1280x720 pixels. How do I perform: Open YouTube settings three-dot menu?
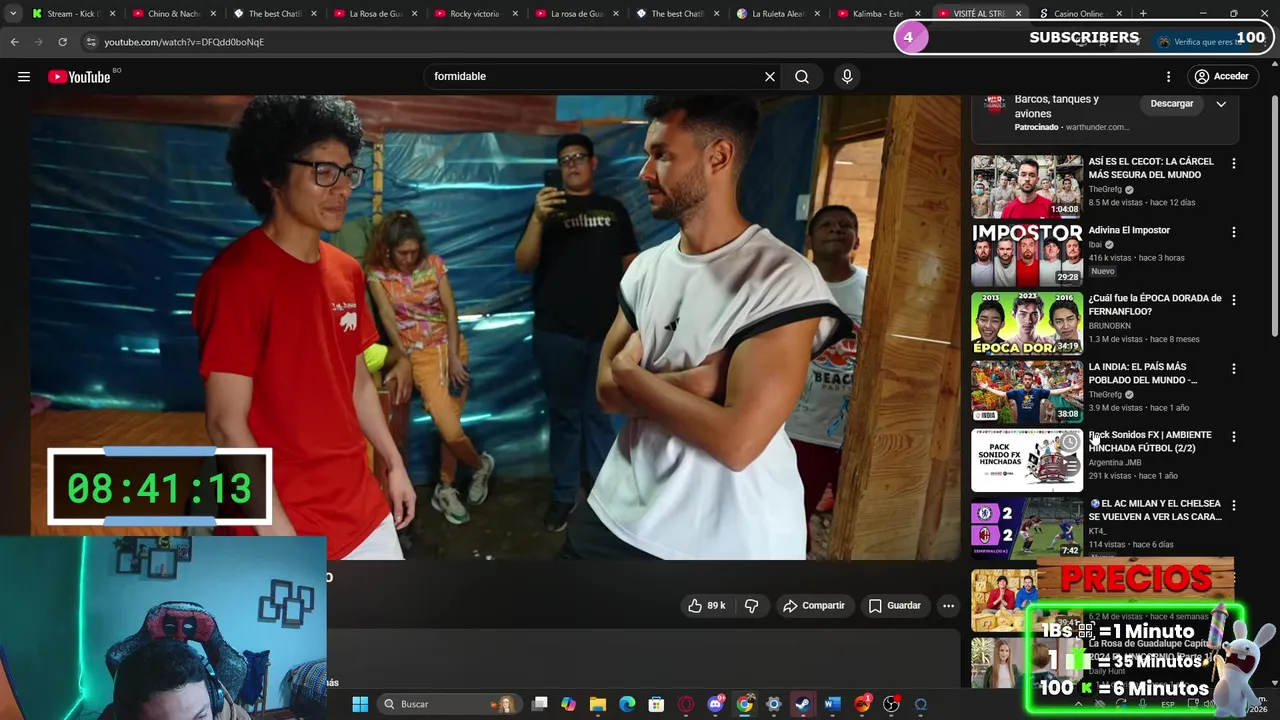click(x=1168, y=76)
